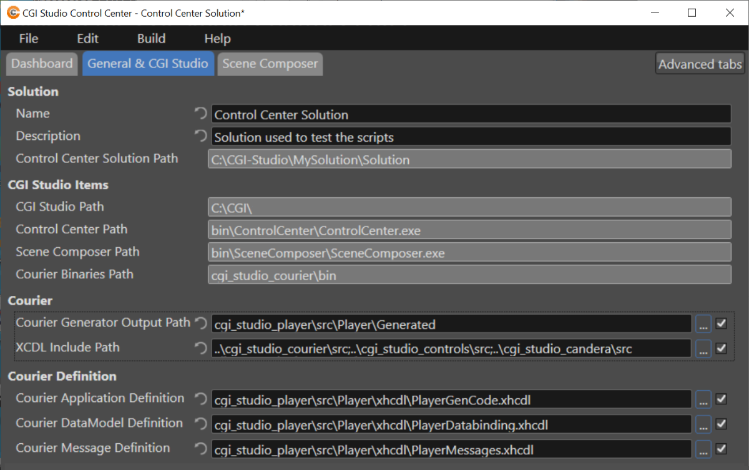Image resolution: width=749 pixels, height=470 pixels.
Task: Toggle the Courier Message Definition checkbox
Action: pyautogui.click(x=721, y=449)
